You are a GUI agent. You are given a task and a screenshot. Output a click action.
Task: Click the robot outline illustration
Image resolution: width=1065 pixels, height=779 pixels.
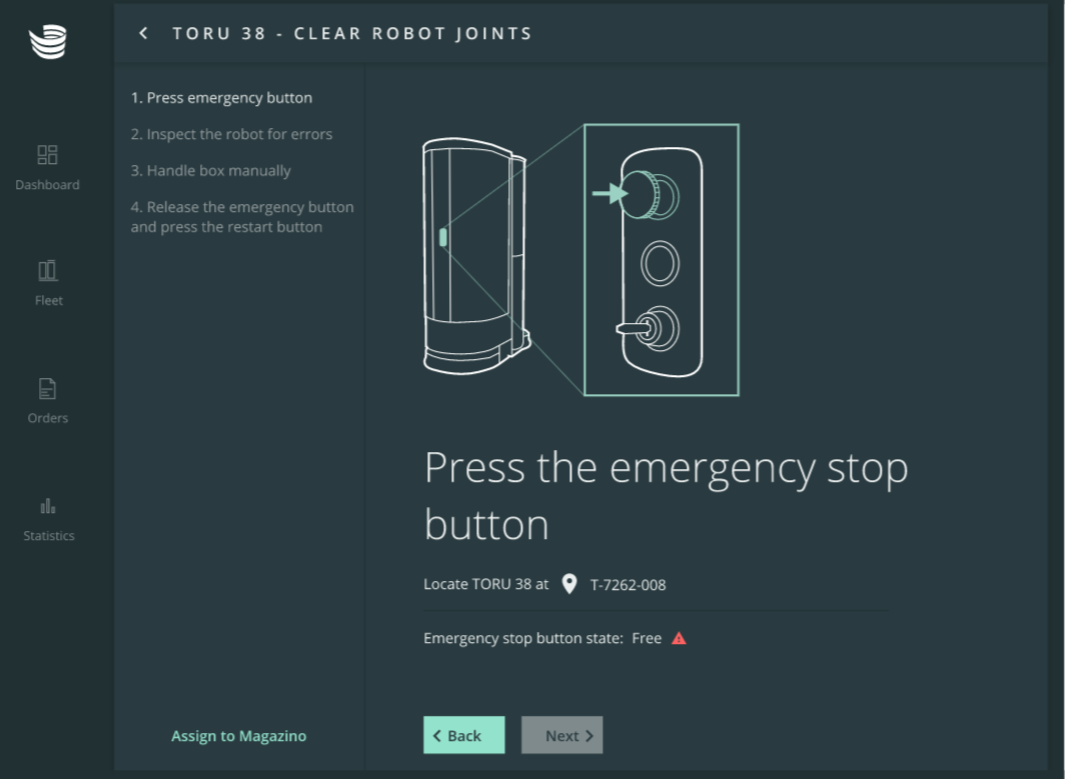[x=475, y=256]
